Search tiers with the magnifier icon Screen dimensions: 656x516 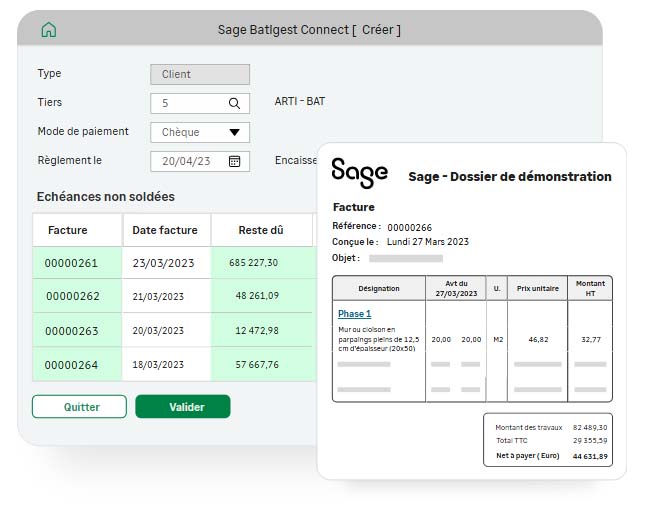[x=234, y=103]
